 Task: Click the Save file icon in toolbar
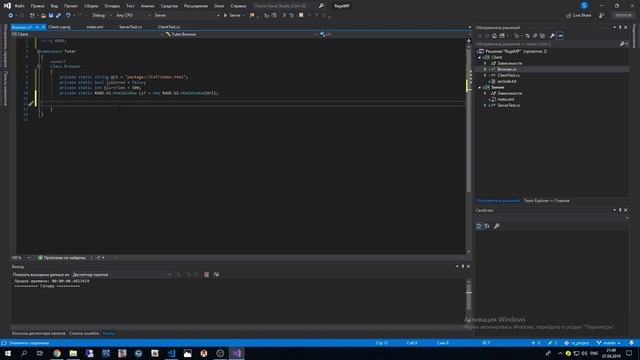pyautogui.click(x=51, y=15)
